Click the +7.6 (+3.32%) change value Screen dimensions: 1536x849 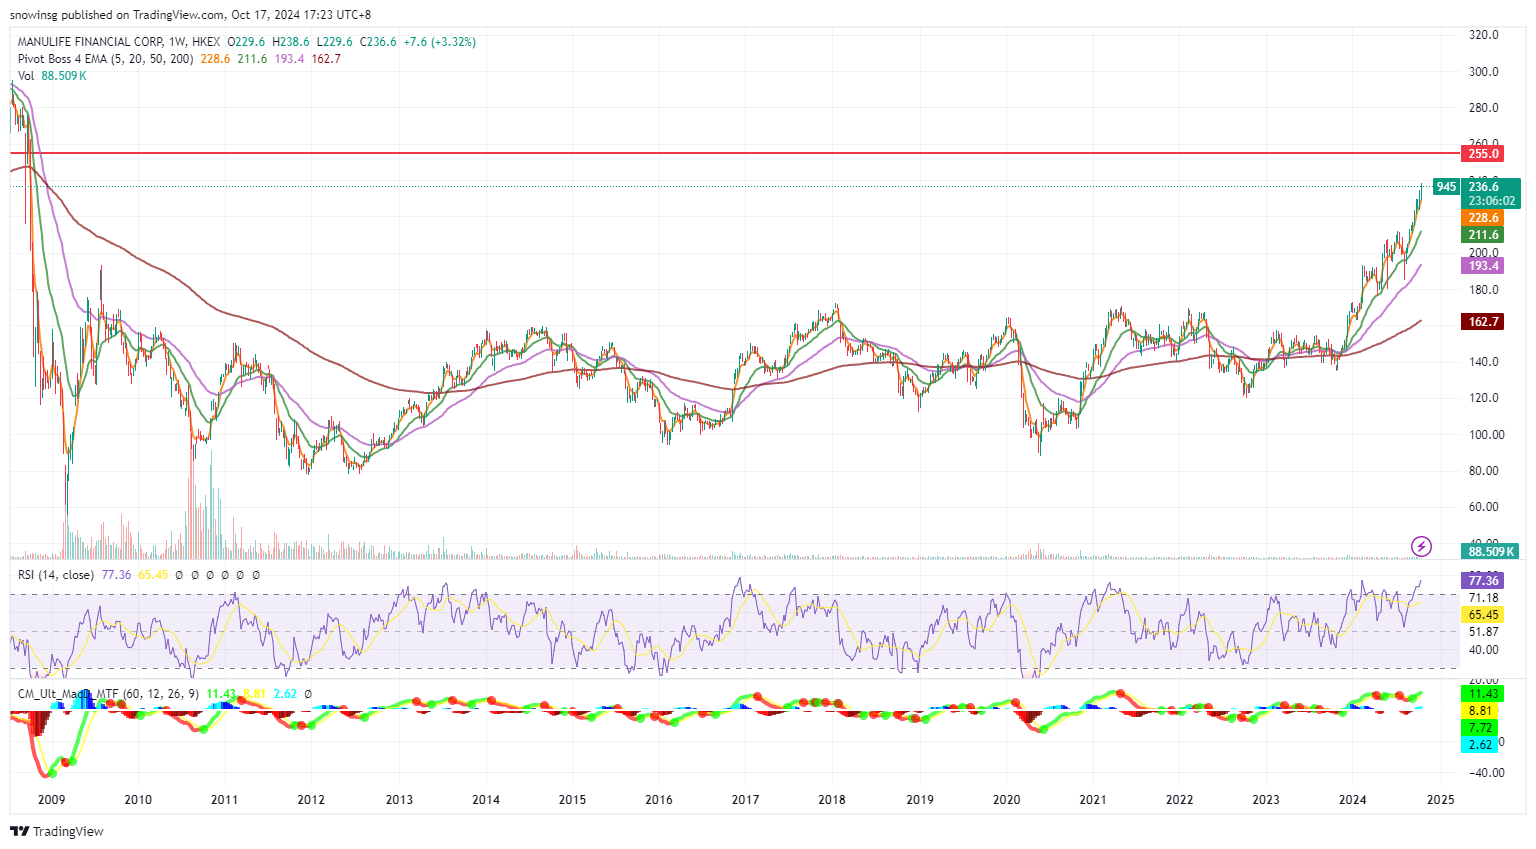(x=440, y=42)
